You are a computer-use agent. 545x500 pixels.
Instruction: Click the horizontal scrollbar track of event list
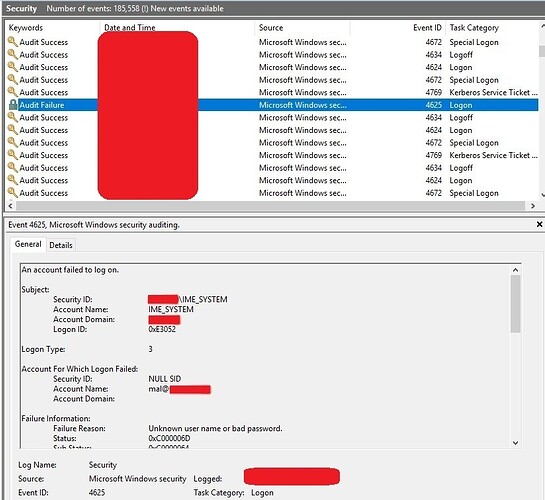(x=270, y=206)
